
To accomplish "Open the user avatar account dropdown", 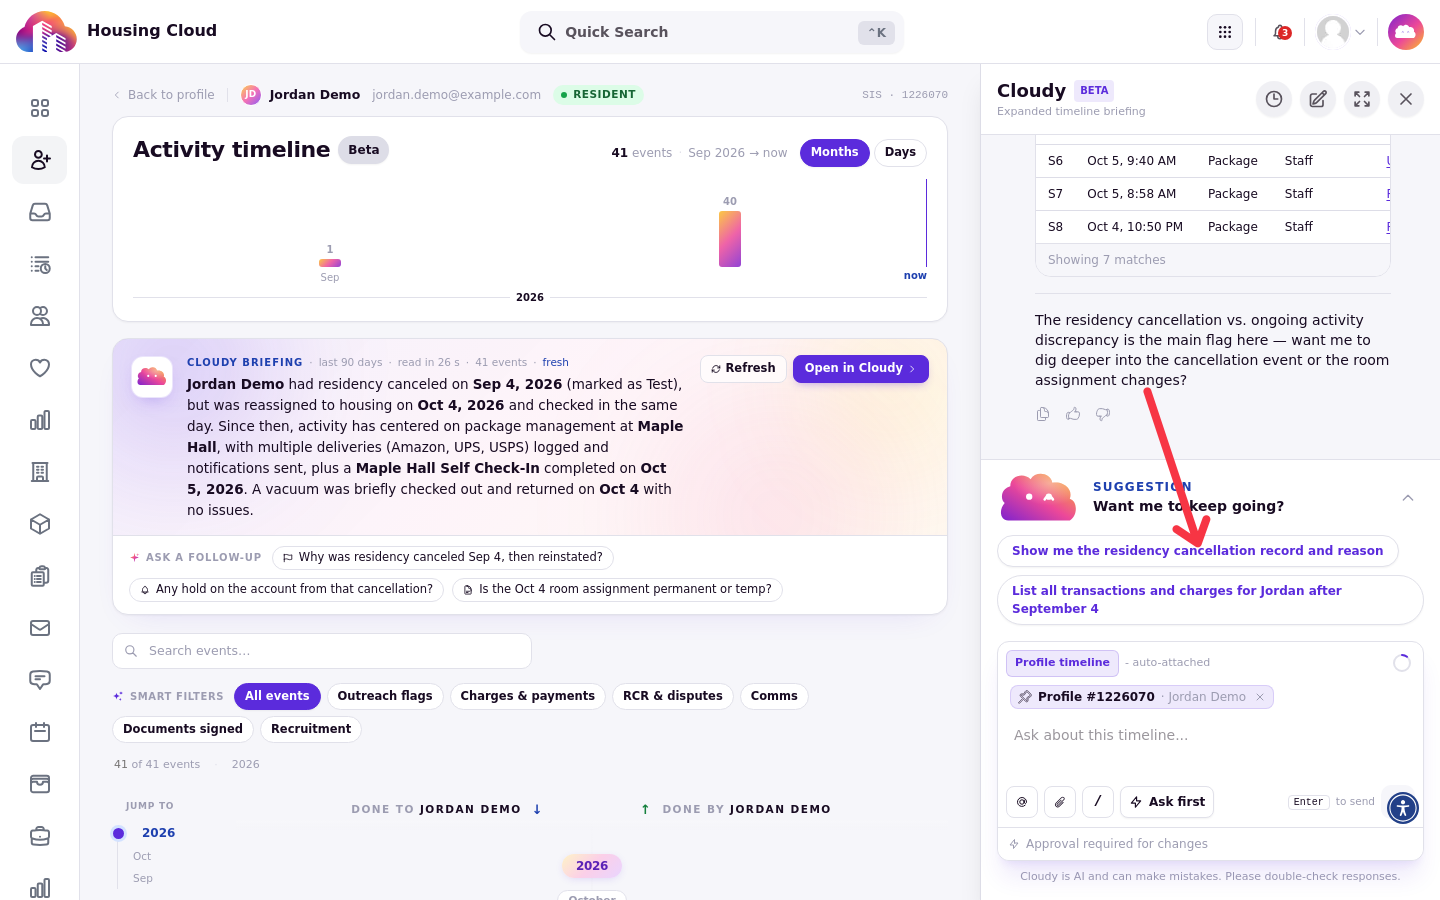I will [1341, 32].
